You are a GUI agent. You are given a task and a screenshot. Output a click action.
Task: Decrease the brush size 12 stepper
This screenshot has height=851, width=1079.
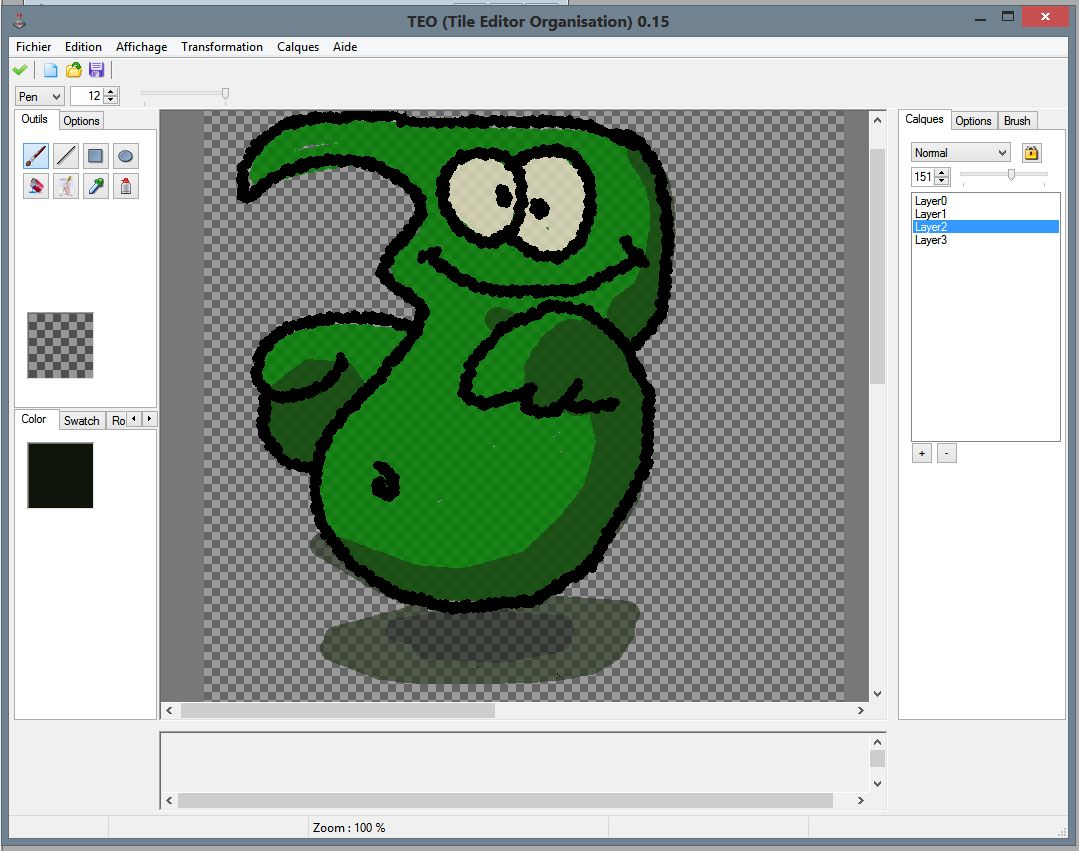[x=111, y=100]
